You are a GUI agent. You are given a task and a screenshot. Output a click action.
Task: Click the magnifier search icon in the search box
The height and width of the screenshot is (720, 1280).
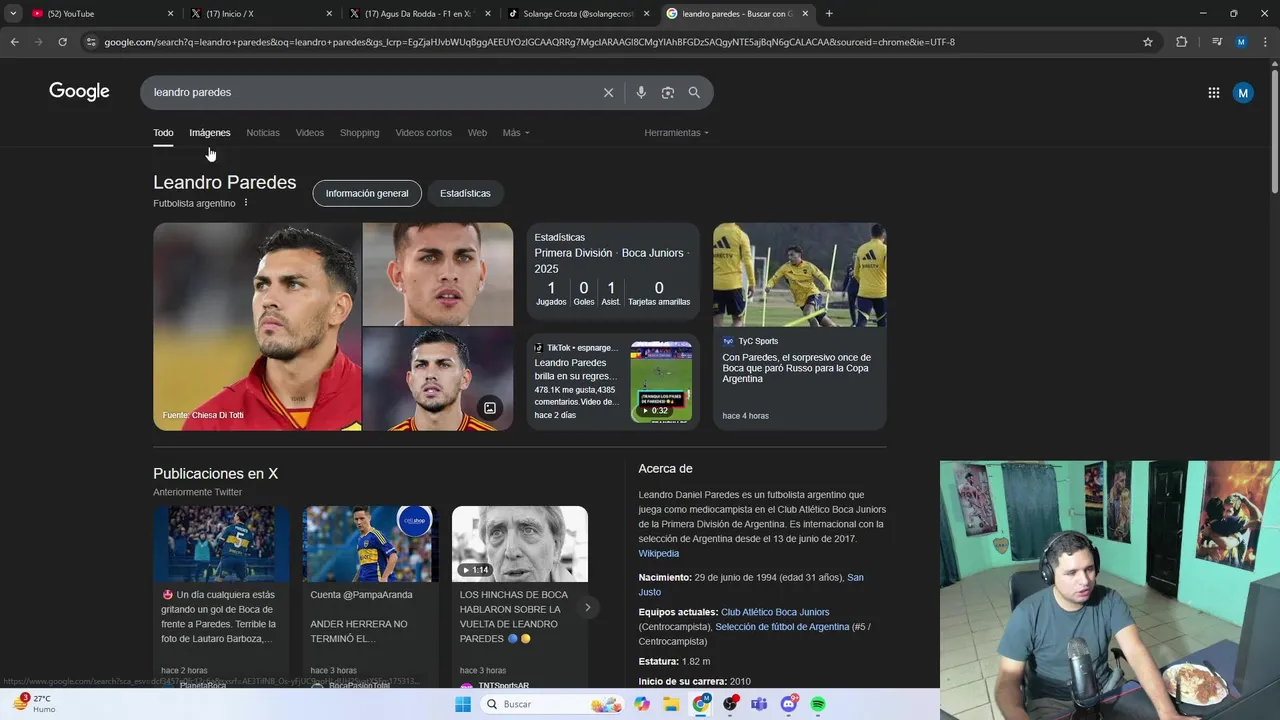coord(694,92)
